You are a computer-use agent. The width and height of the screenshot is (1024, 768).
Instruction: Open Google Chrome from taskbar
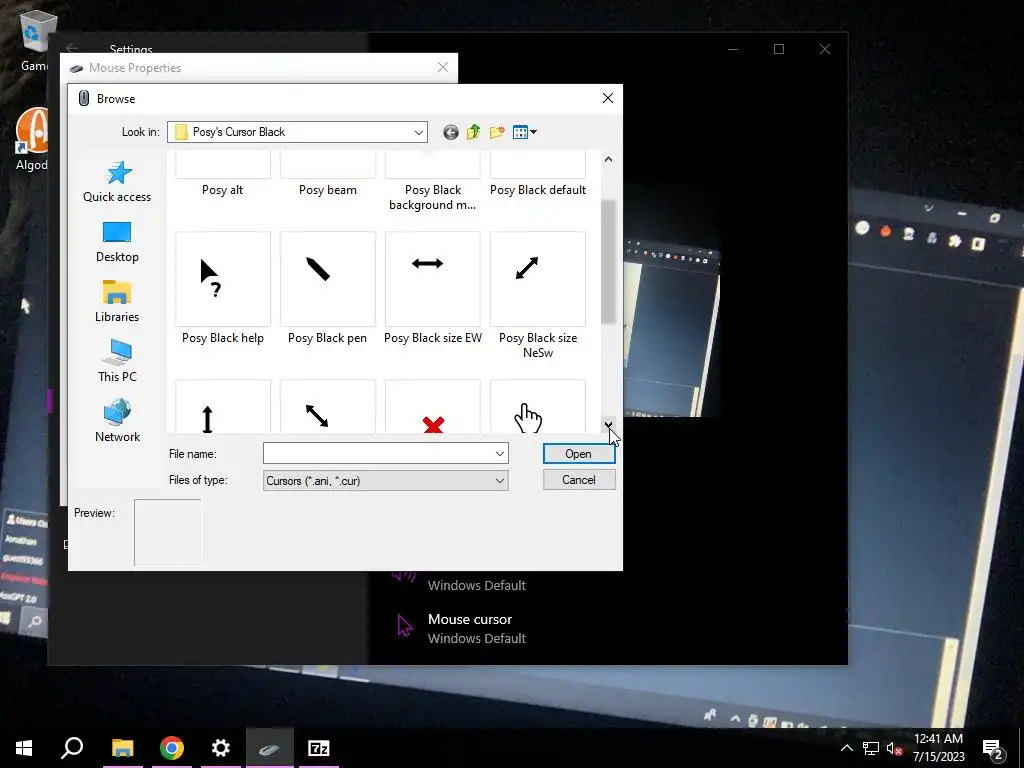(x=172, y=748)
